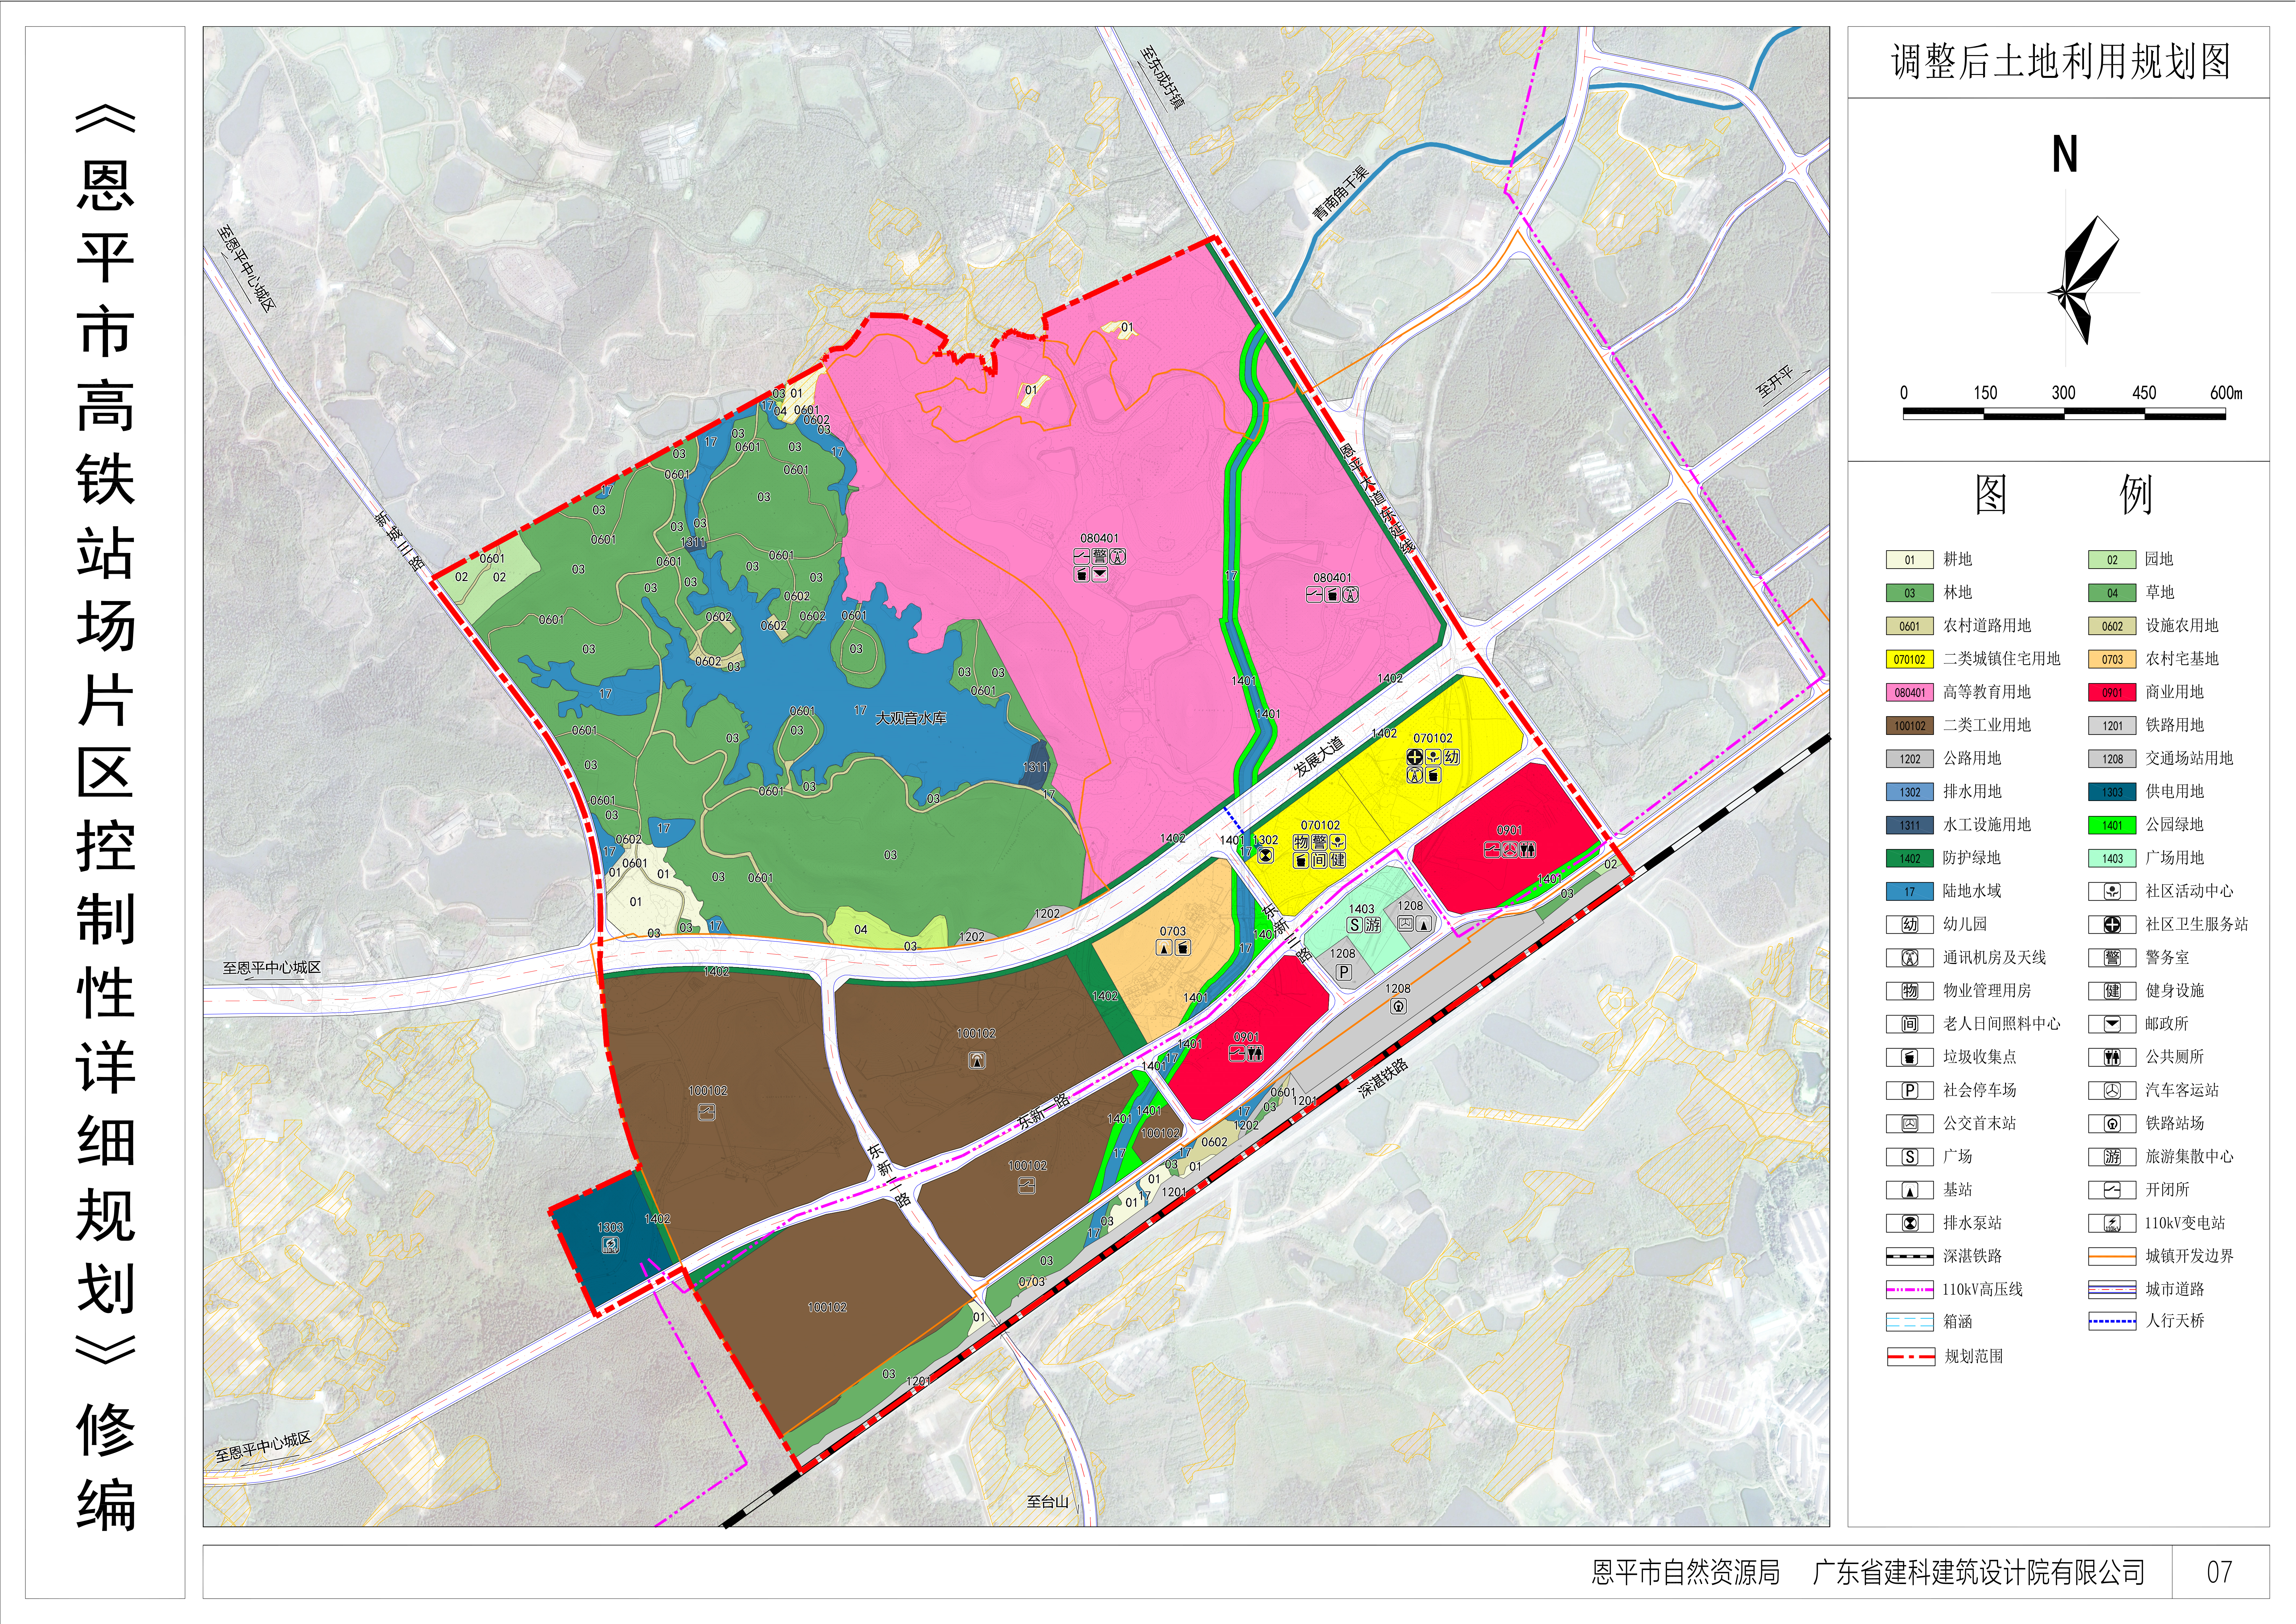Click the 健身设施 fitness legend icon
Screen dimensions: 2296x1624
tap(2112, 991)
